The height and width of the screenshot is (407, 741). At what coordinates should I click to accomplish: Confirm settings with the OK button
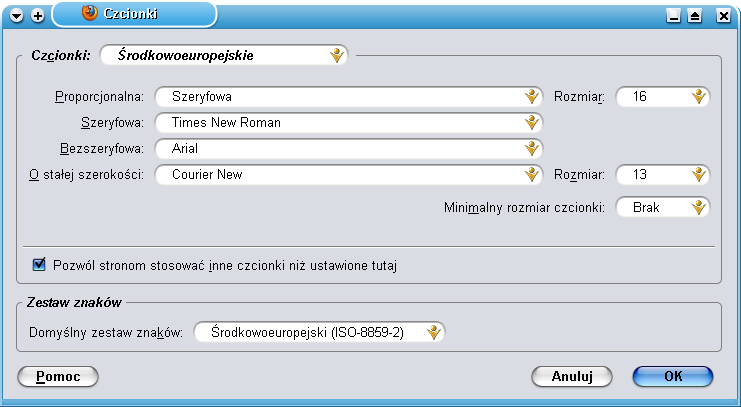(673, 376)
